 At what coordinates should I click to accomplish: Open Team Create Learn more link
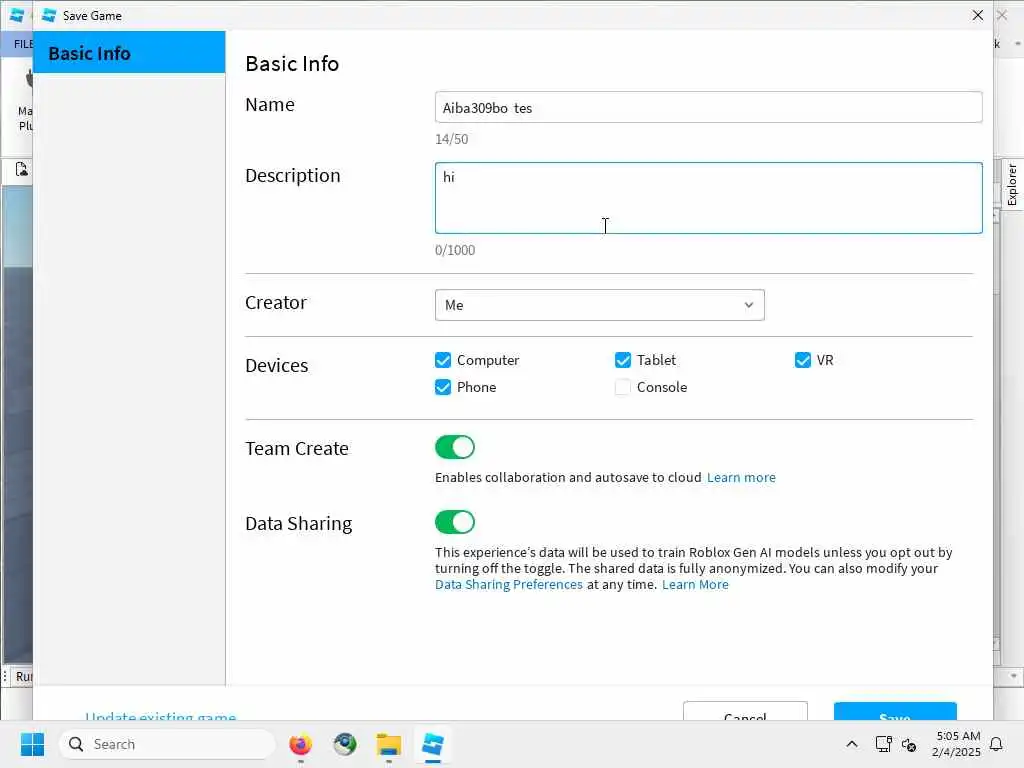click(x=741, y=477)
